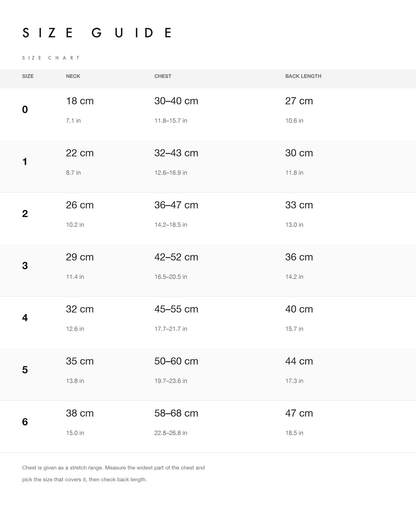The image size is (416, 508).
Task: Select the NECK column header
Action: pos(73,76)
